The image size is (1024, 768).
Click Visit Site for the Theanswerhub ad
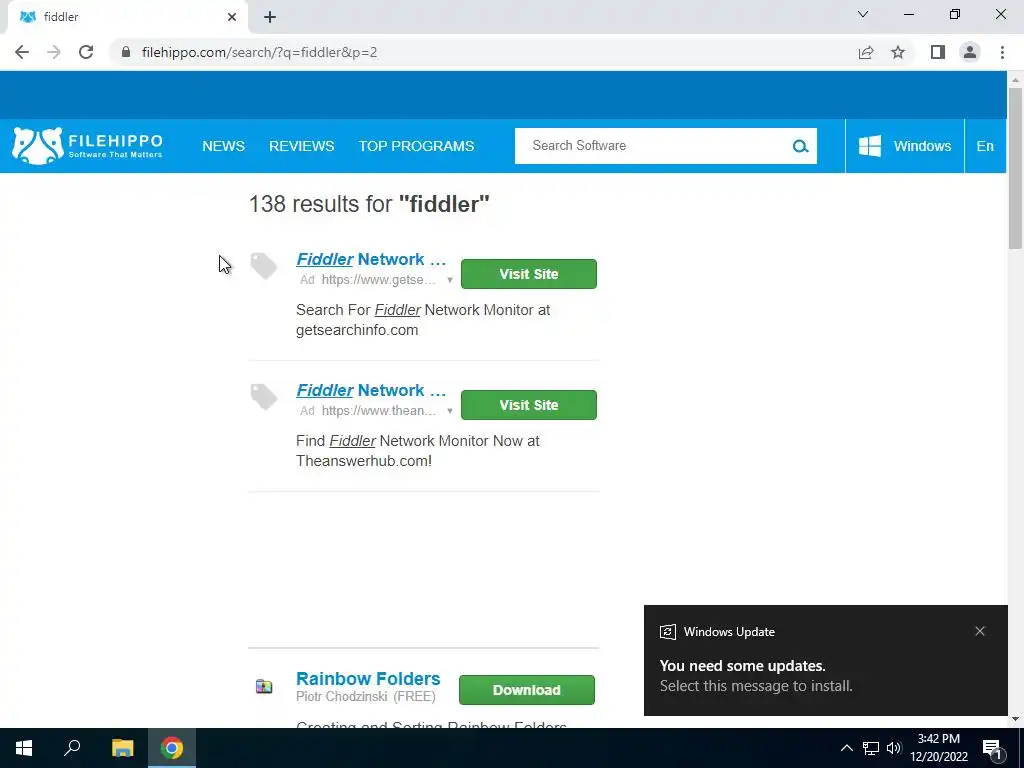click(528, 405)
